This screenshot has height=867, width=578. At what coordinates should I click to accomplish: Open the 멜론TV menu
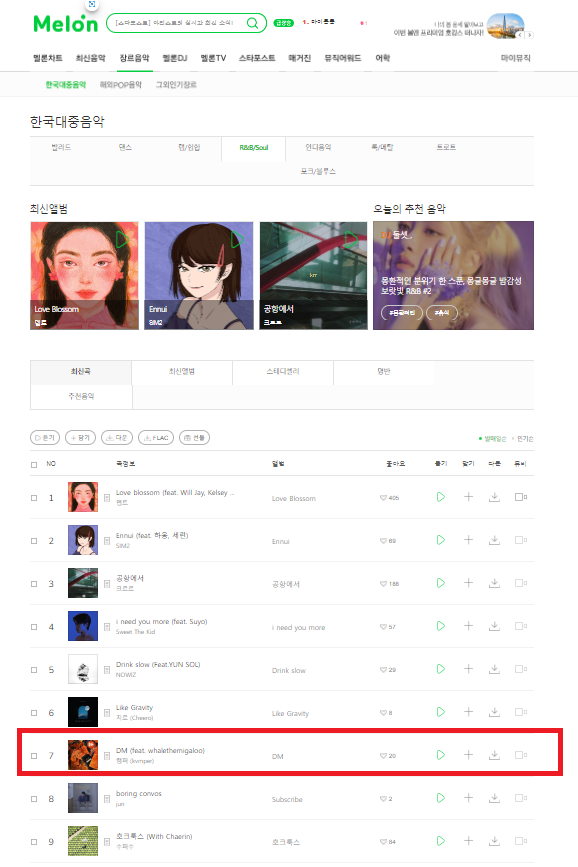point(213,58)
